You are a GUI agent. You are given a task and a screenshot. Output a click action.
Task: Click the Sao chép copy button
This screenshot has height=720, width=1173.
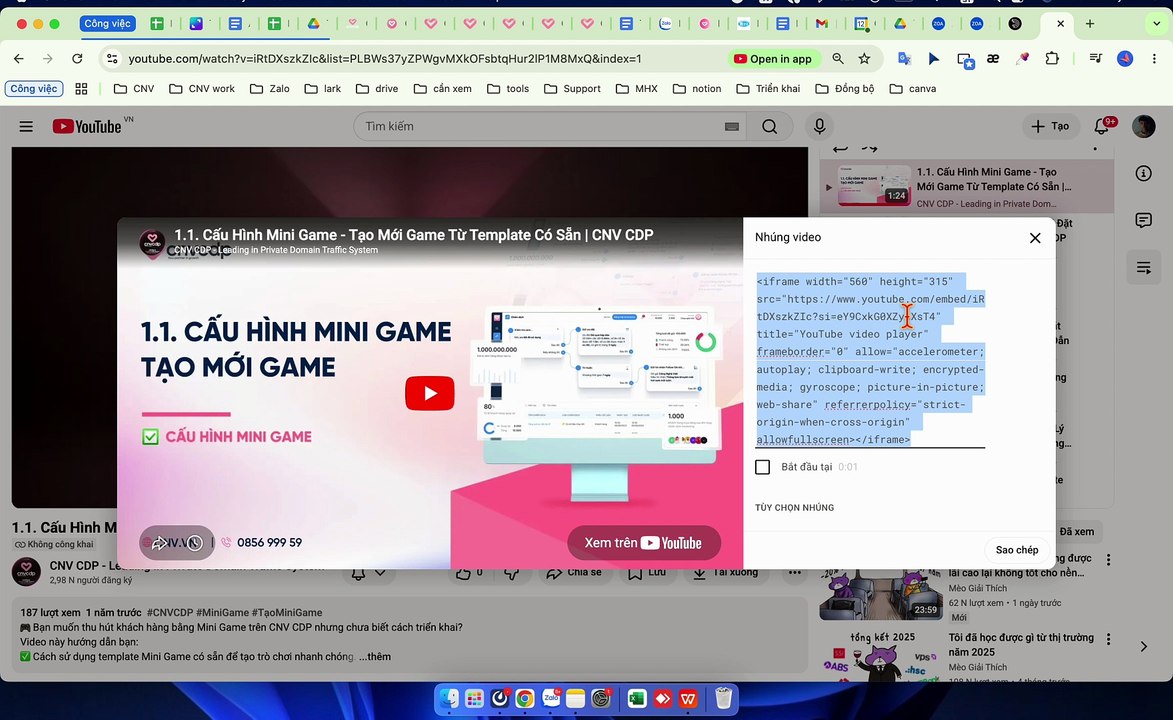coord(1017,550)
